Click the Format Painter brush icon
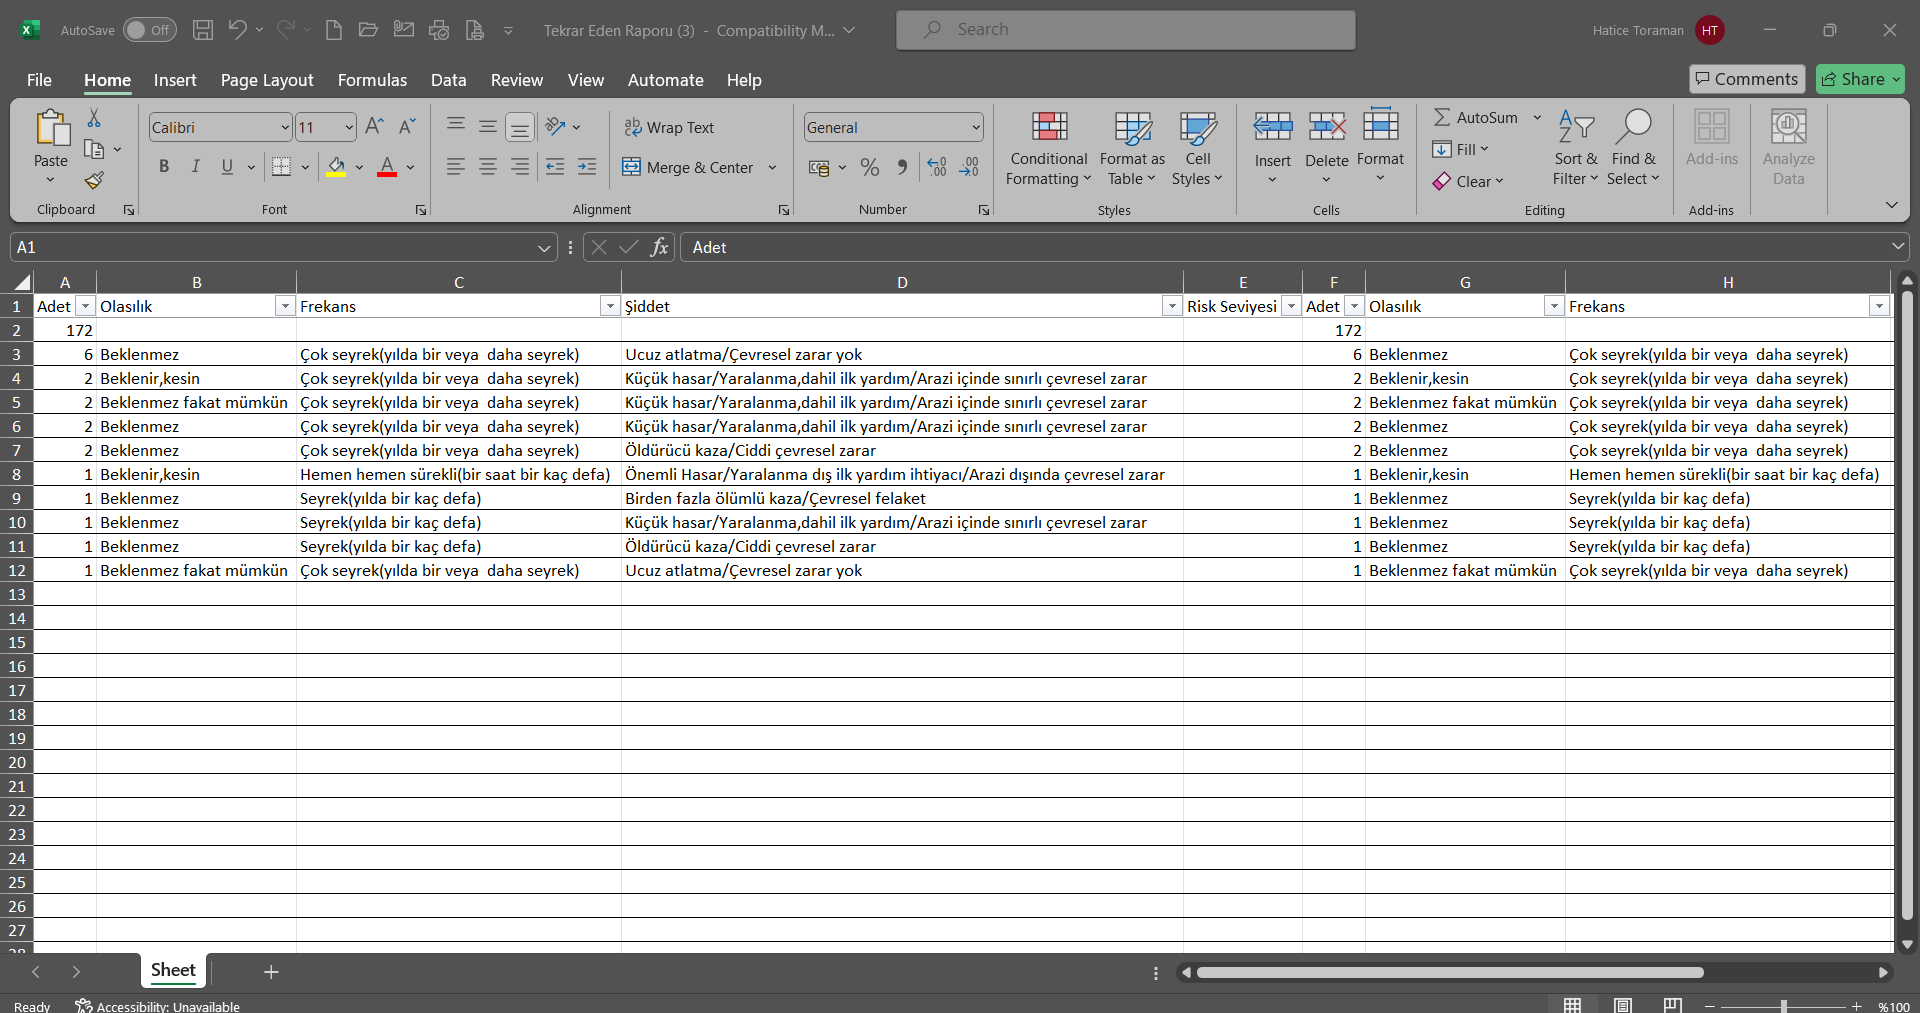 pos(94,180)
